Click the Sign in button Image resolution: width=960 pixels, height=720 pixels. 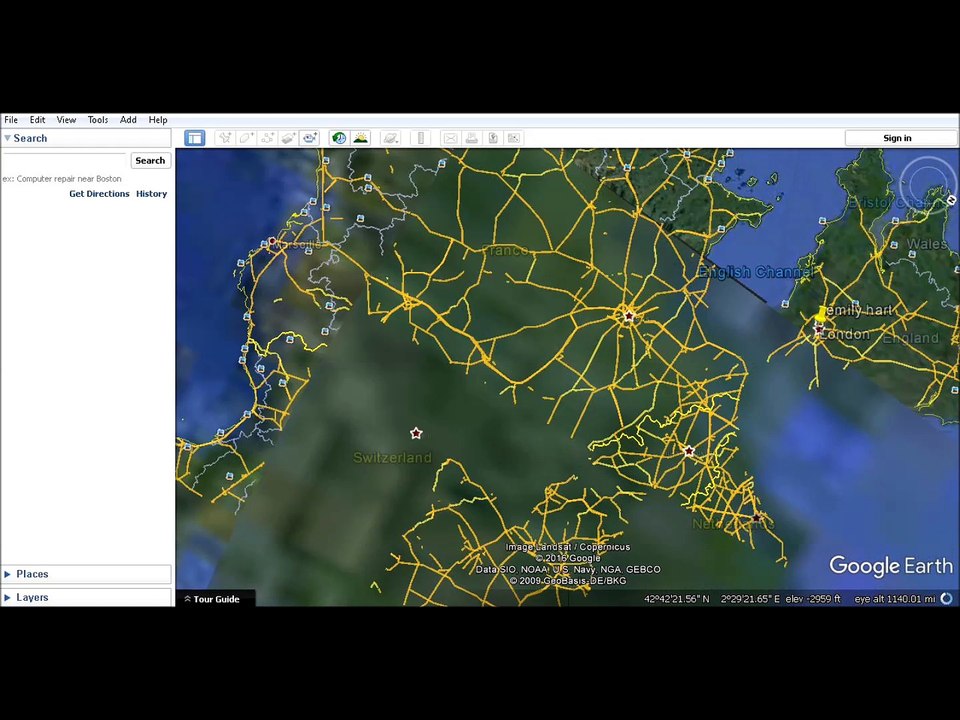(897, 138)
